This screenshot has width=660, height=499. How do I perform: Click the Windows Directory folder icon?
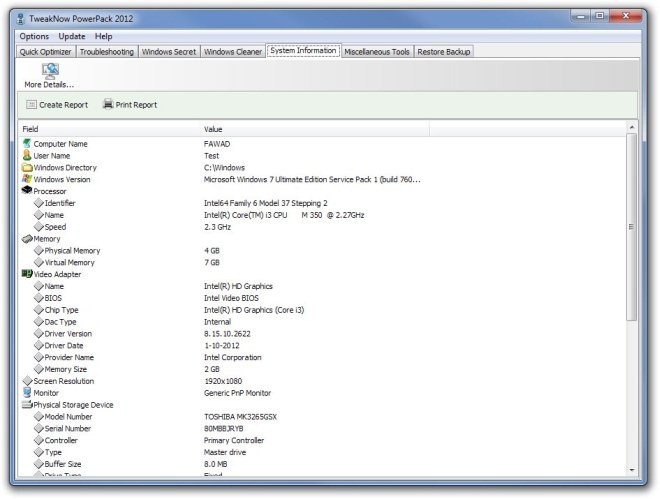point(27,167)
